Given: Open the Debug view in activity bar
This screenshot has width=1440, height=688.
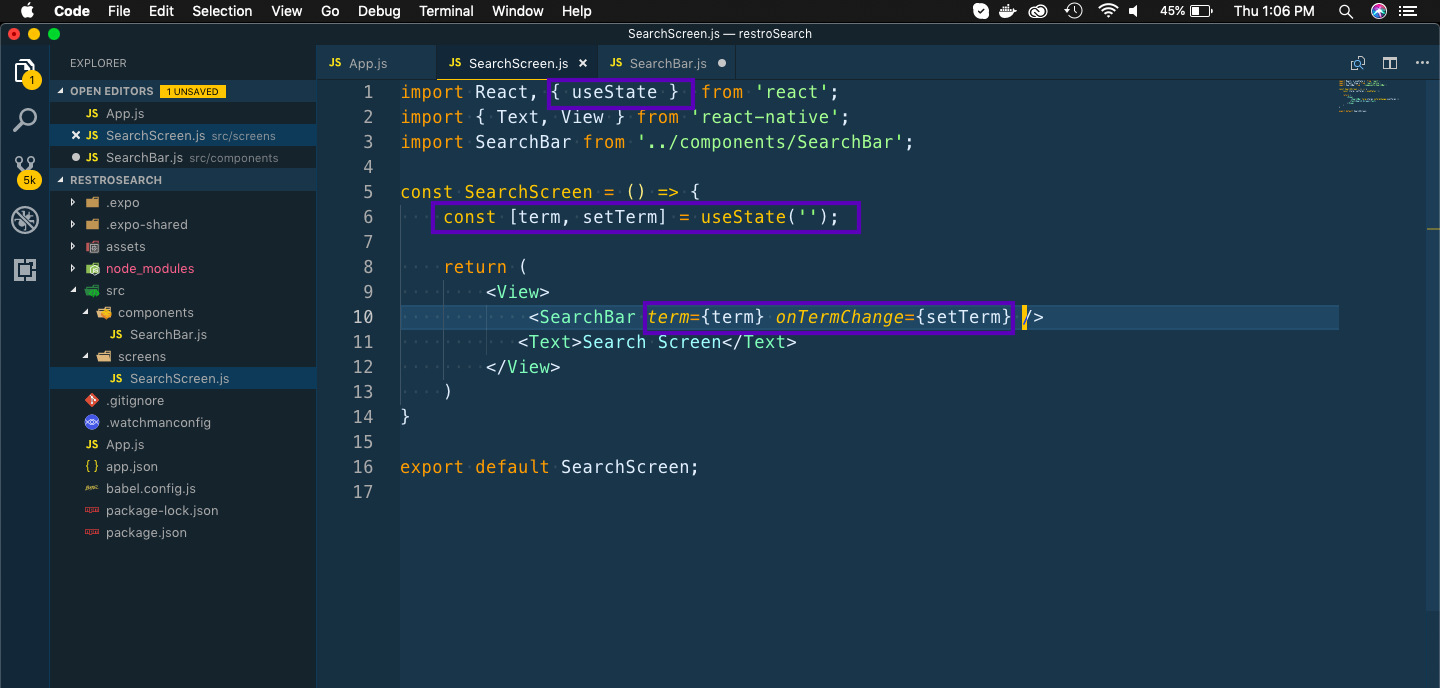Looking at the screenshot, I should click(x=25, y=220).
